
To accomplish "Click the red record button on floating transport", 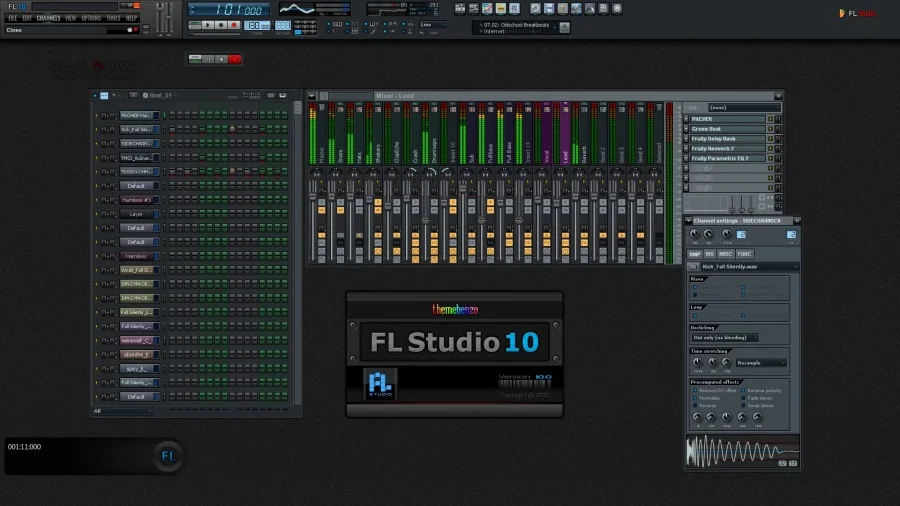I will 235,59.
